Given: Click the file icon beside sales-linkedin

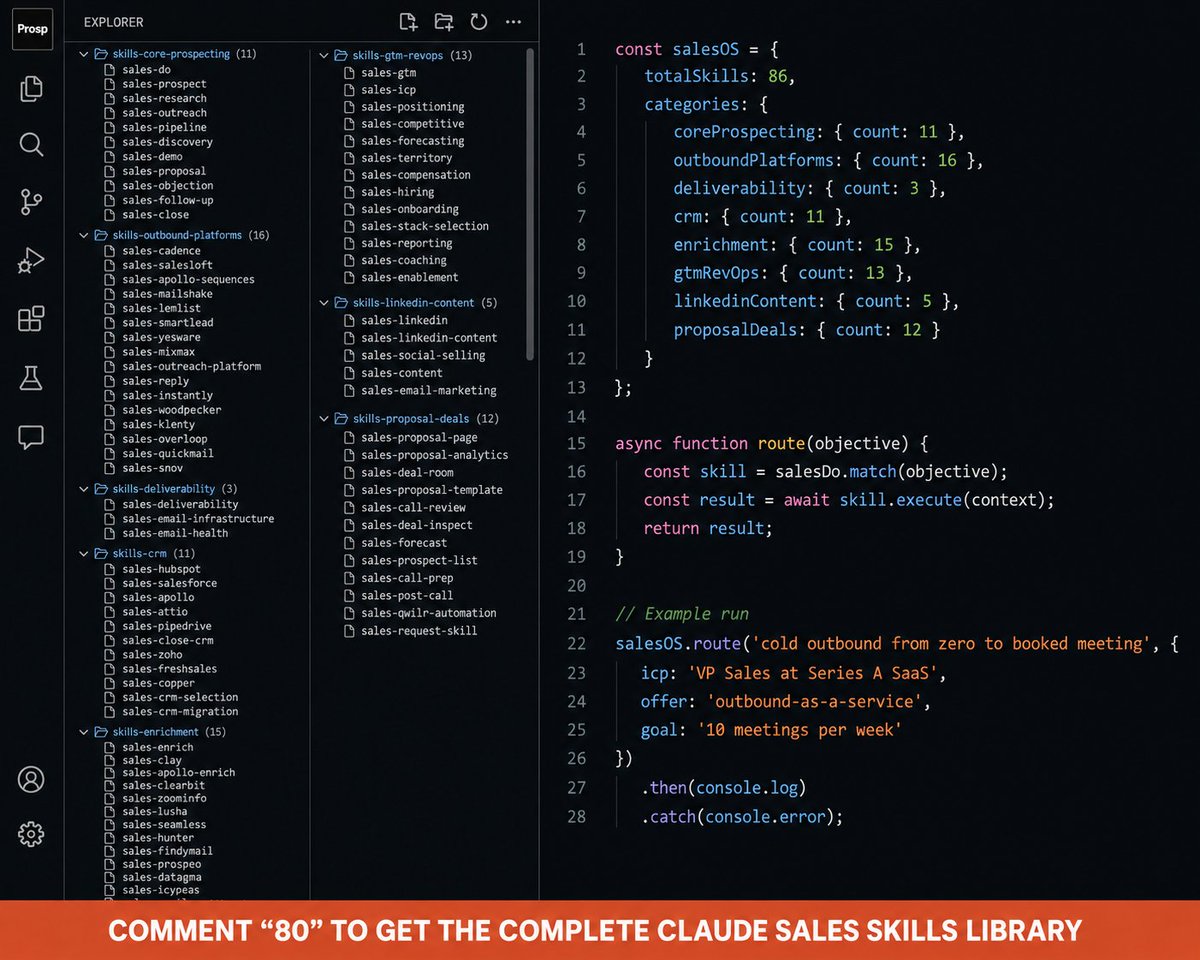Looking at the screenshot, I should pos(349,320).
